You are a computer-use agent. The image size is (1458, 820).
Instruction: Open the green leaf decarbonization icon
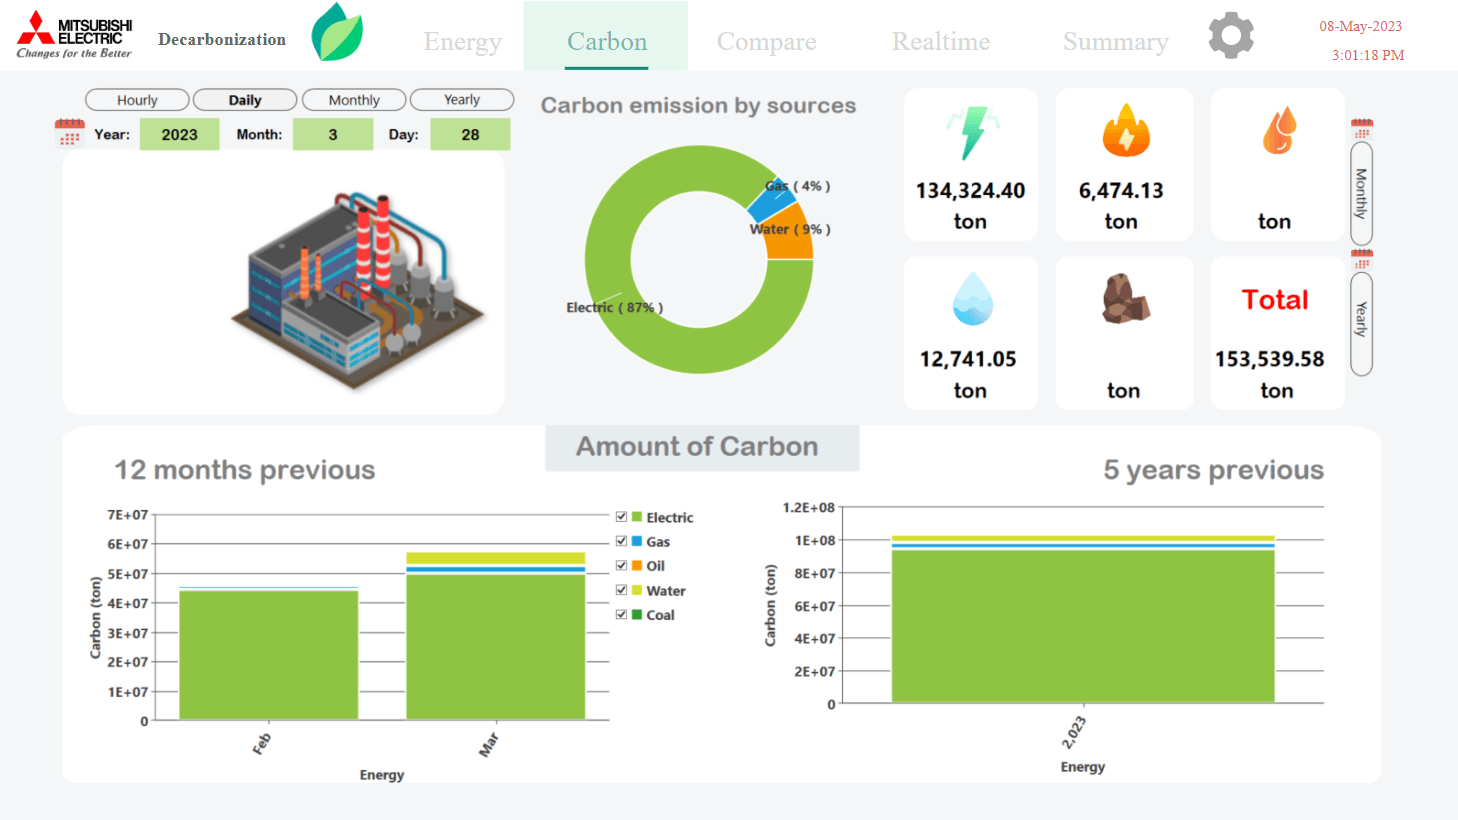click(337, 33)
